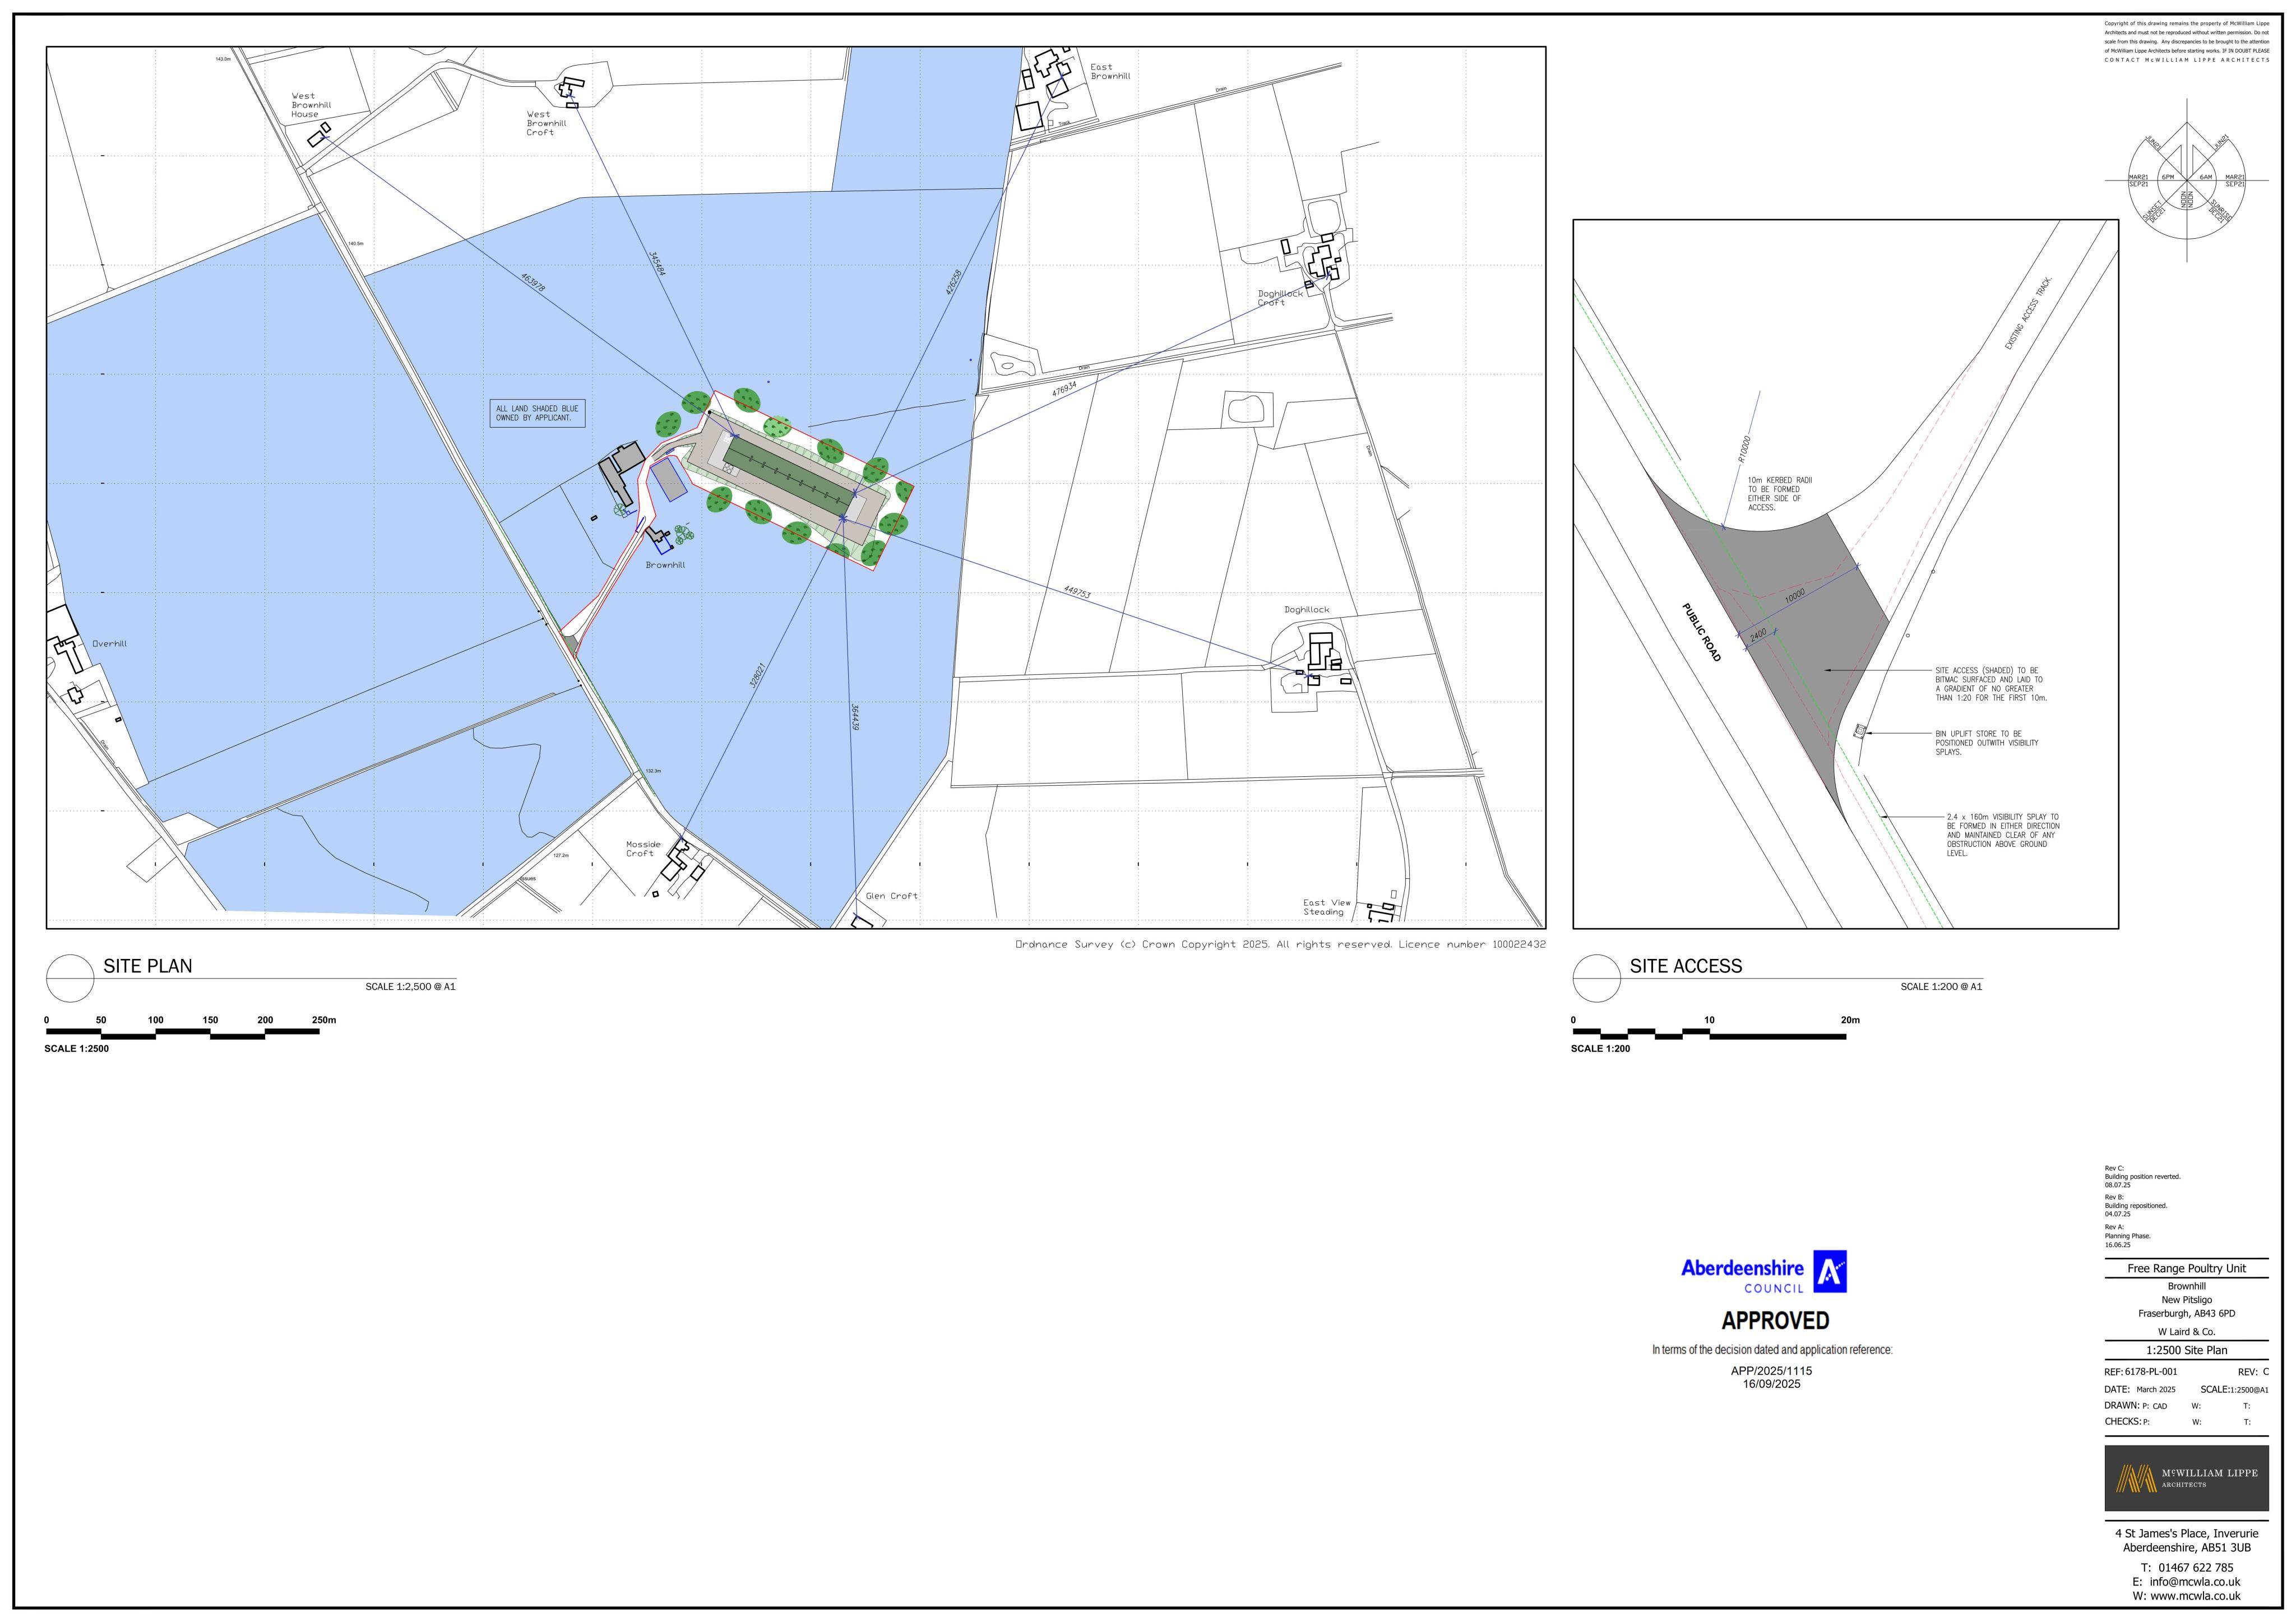Click the '10m KERBED RADII' note
2296x1622 pixels.
[1779, 494]
